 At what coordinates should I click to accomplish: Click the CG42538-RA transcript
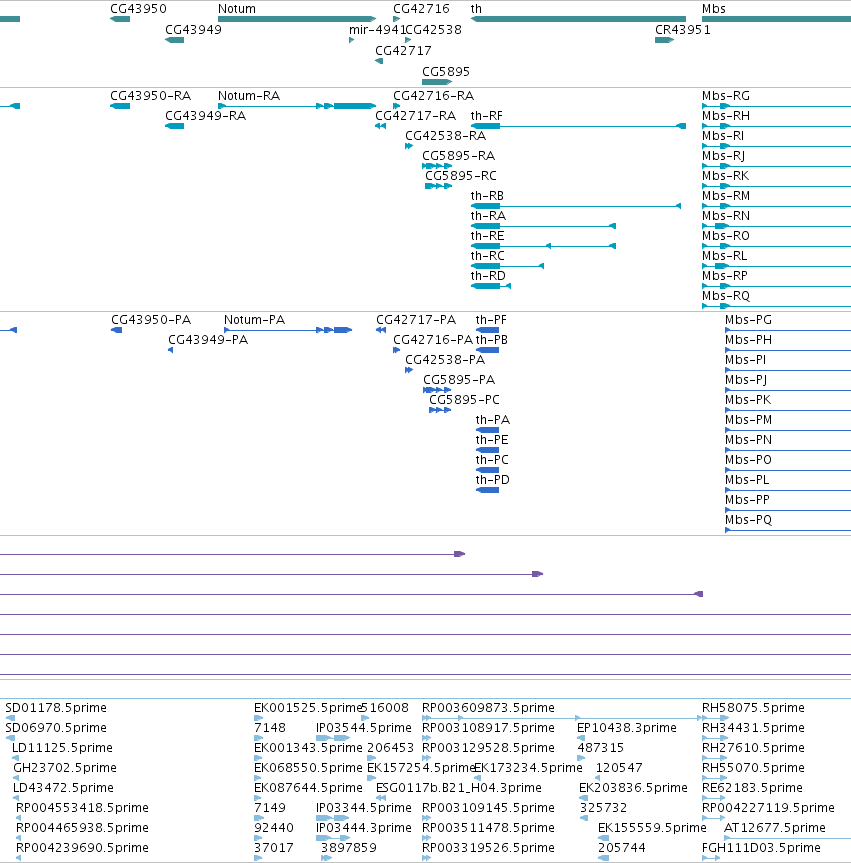coord(409,146)
